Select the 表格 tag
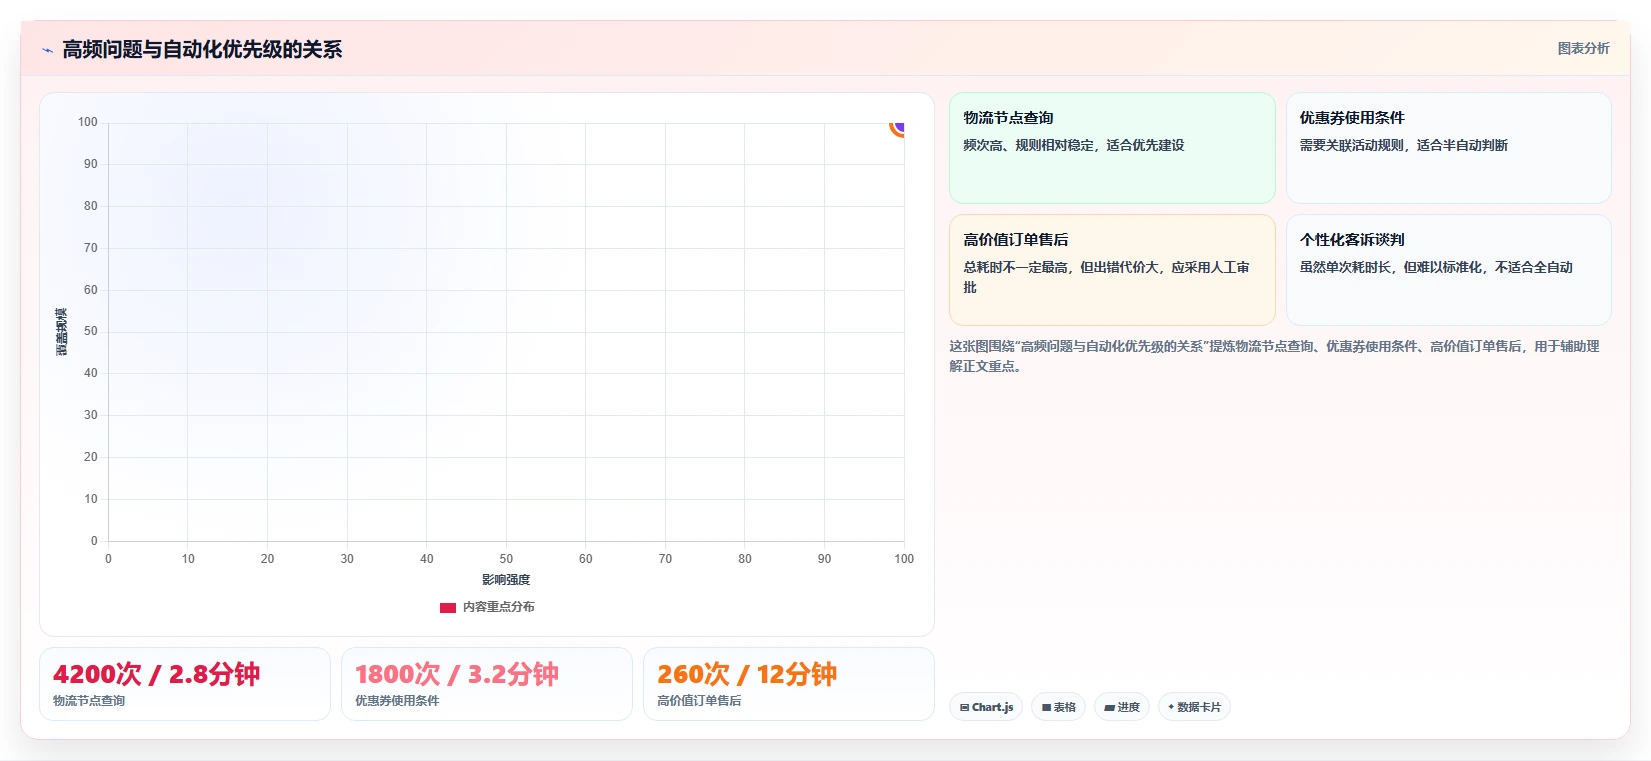This screenshot has width=1651, height=761. click(x=1058, y=707)
